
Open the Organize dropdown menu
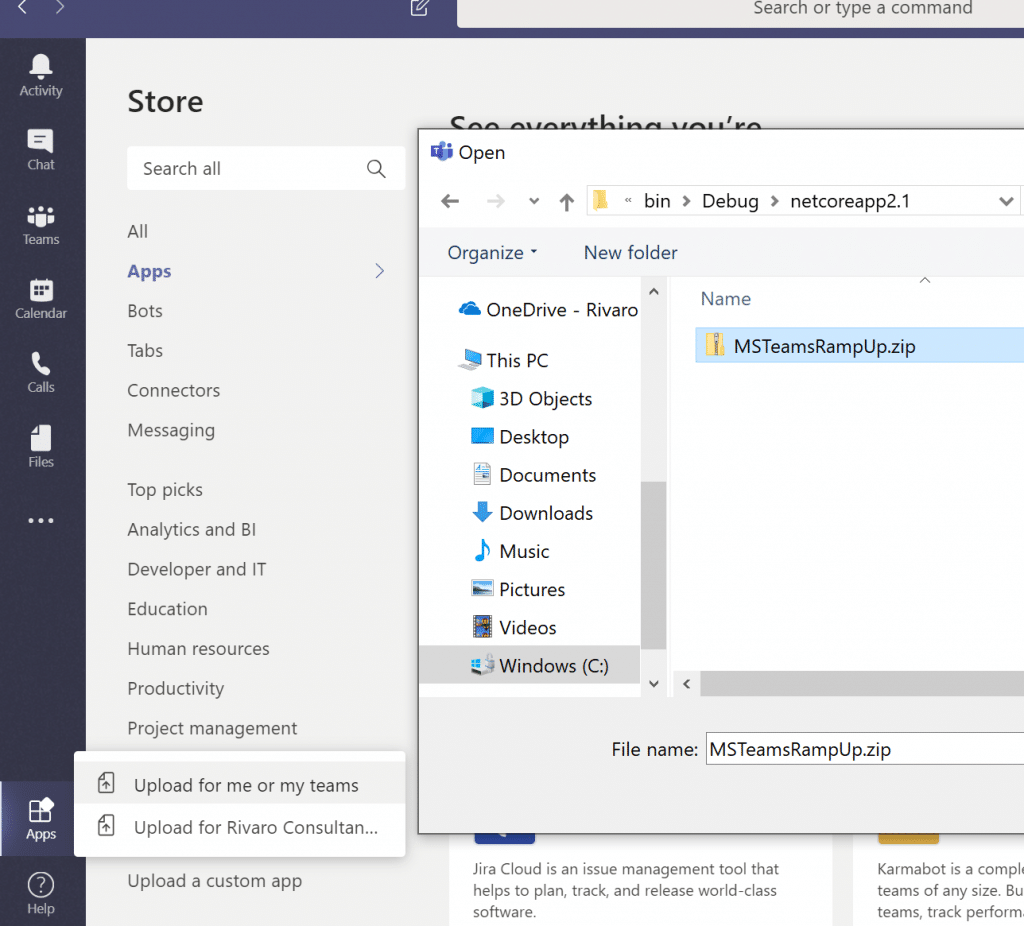492,253
